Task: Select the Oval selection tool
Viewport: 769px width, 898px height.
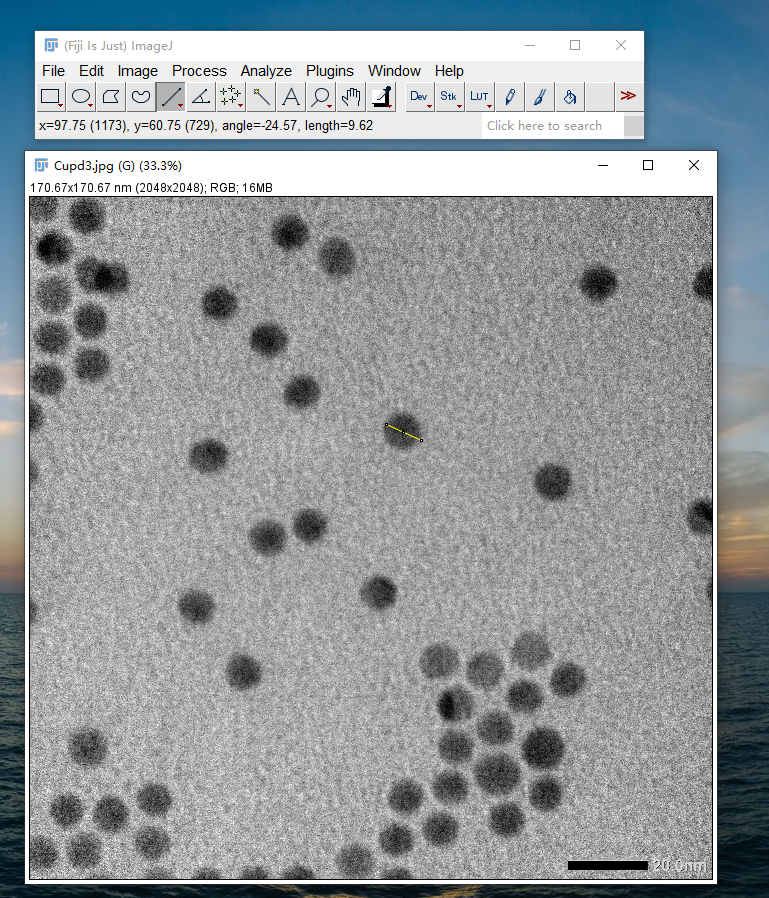Action: (x=81, y=97)
